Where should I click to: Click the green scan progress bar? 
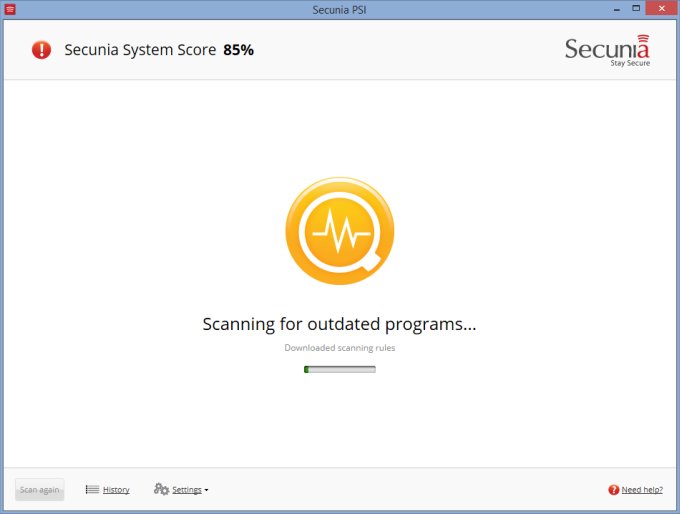tap(340, 370)
